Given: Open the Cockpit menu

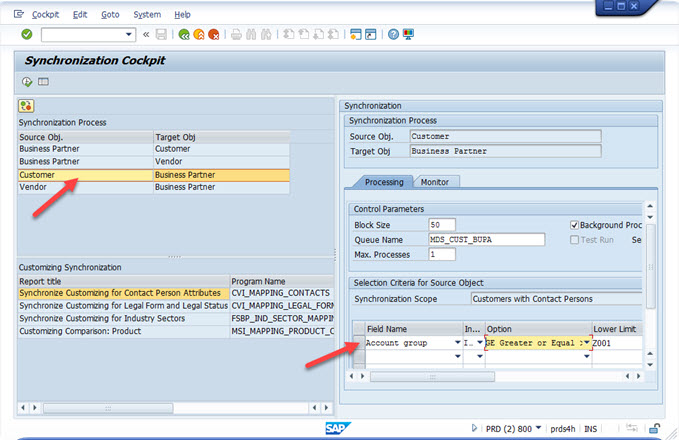Looking at the screenshot, I should pyautogui.click(x=45, y=15).
